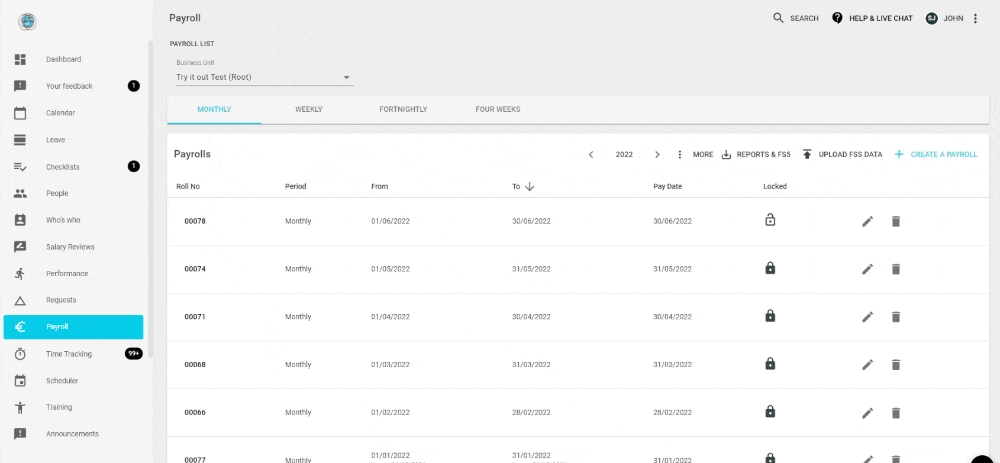Screen dimensions: 1000x463
Task: Open the Training section
Action: click(x=73, y=408)
